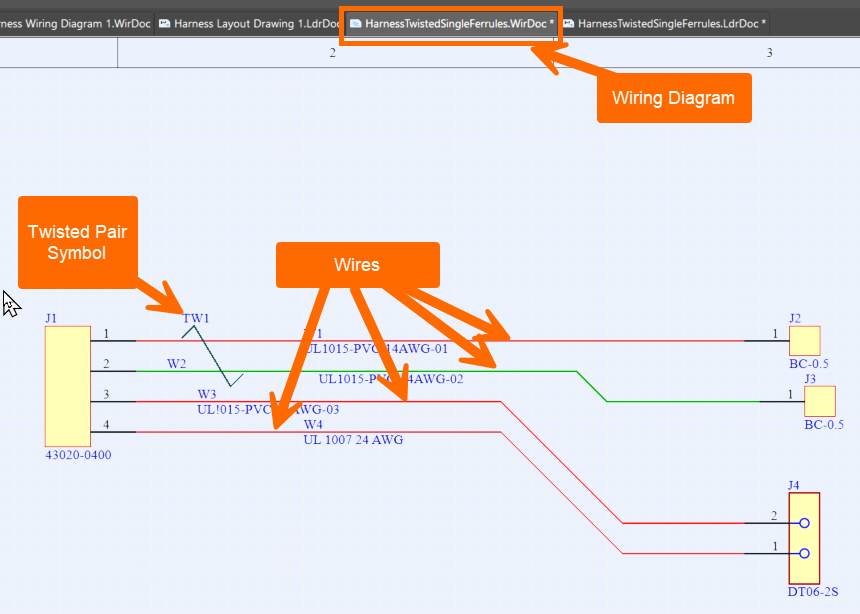The image size is (860, 614).
Task: Click document icon on HarnessTwistedSingleFerrules.LdrDoc tab
Action: tap(569, 24)
